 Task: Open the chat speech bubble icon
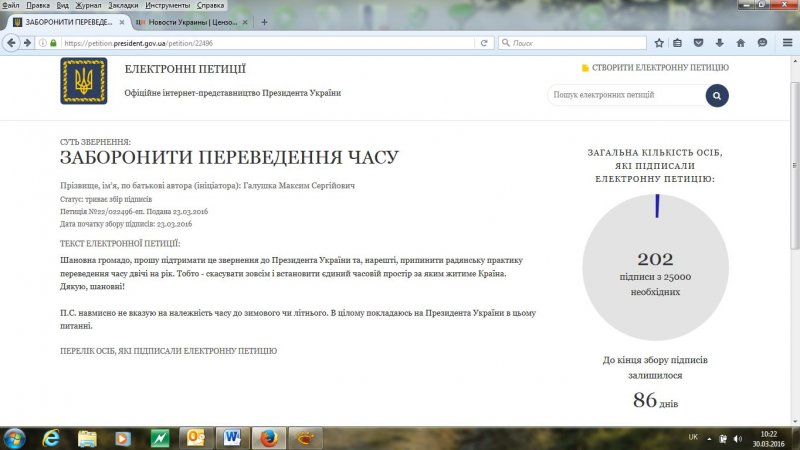[x=762, y=43]
